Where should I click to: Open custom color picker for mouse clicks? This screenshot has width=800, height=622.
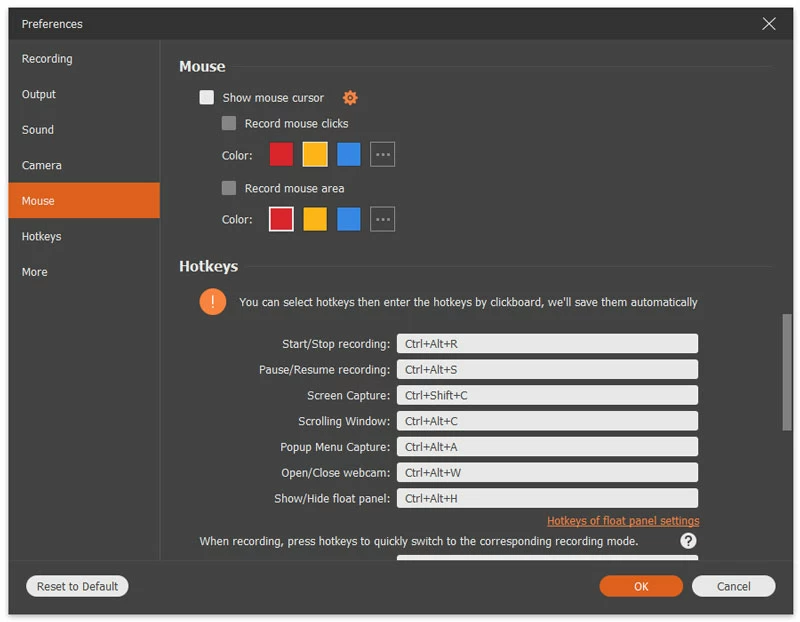pyautogui.click(x=382, y=154)
